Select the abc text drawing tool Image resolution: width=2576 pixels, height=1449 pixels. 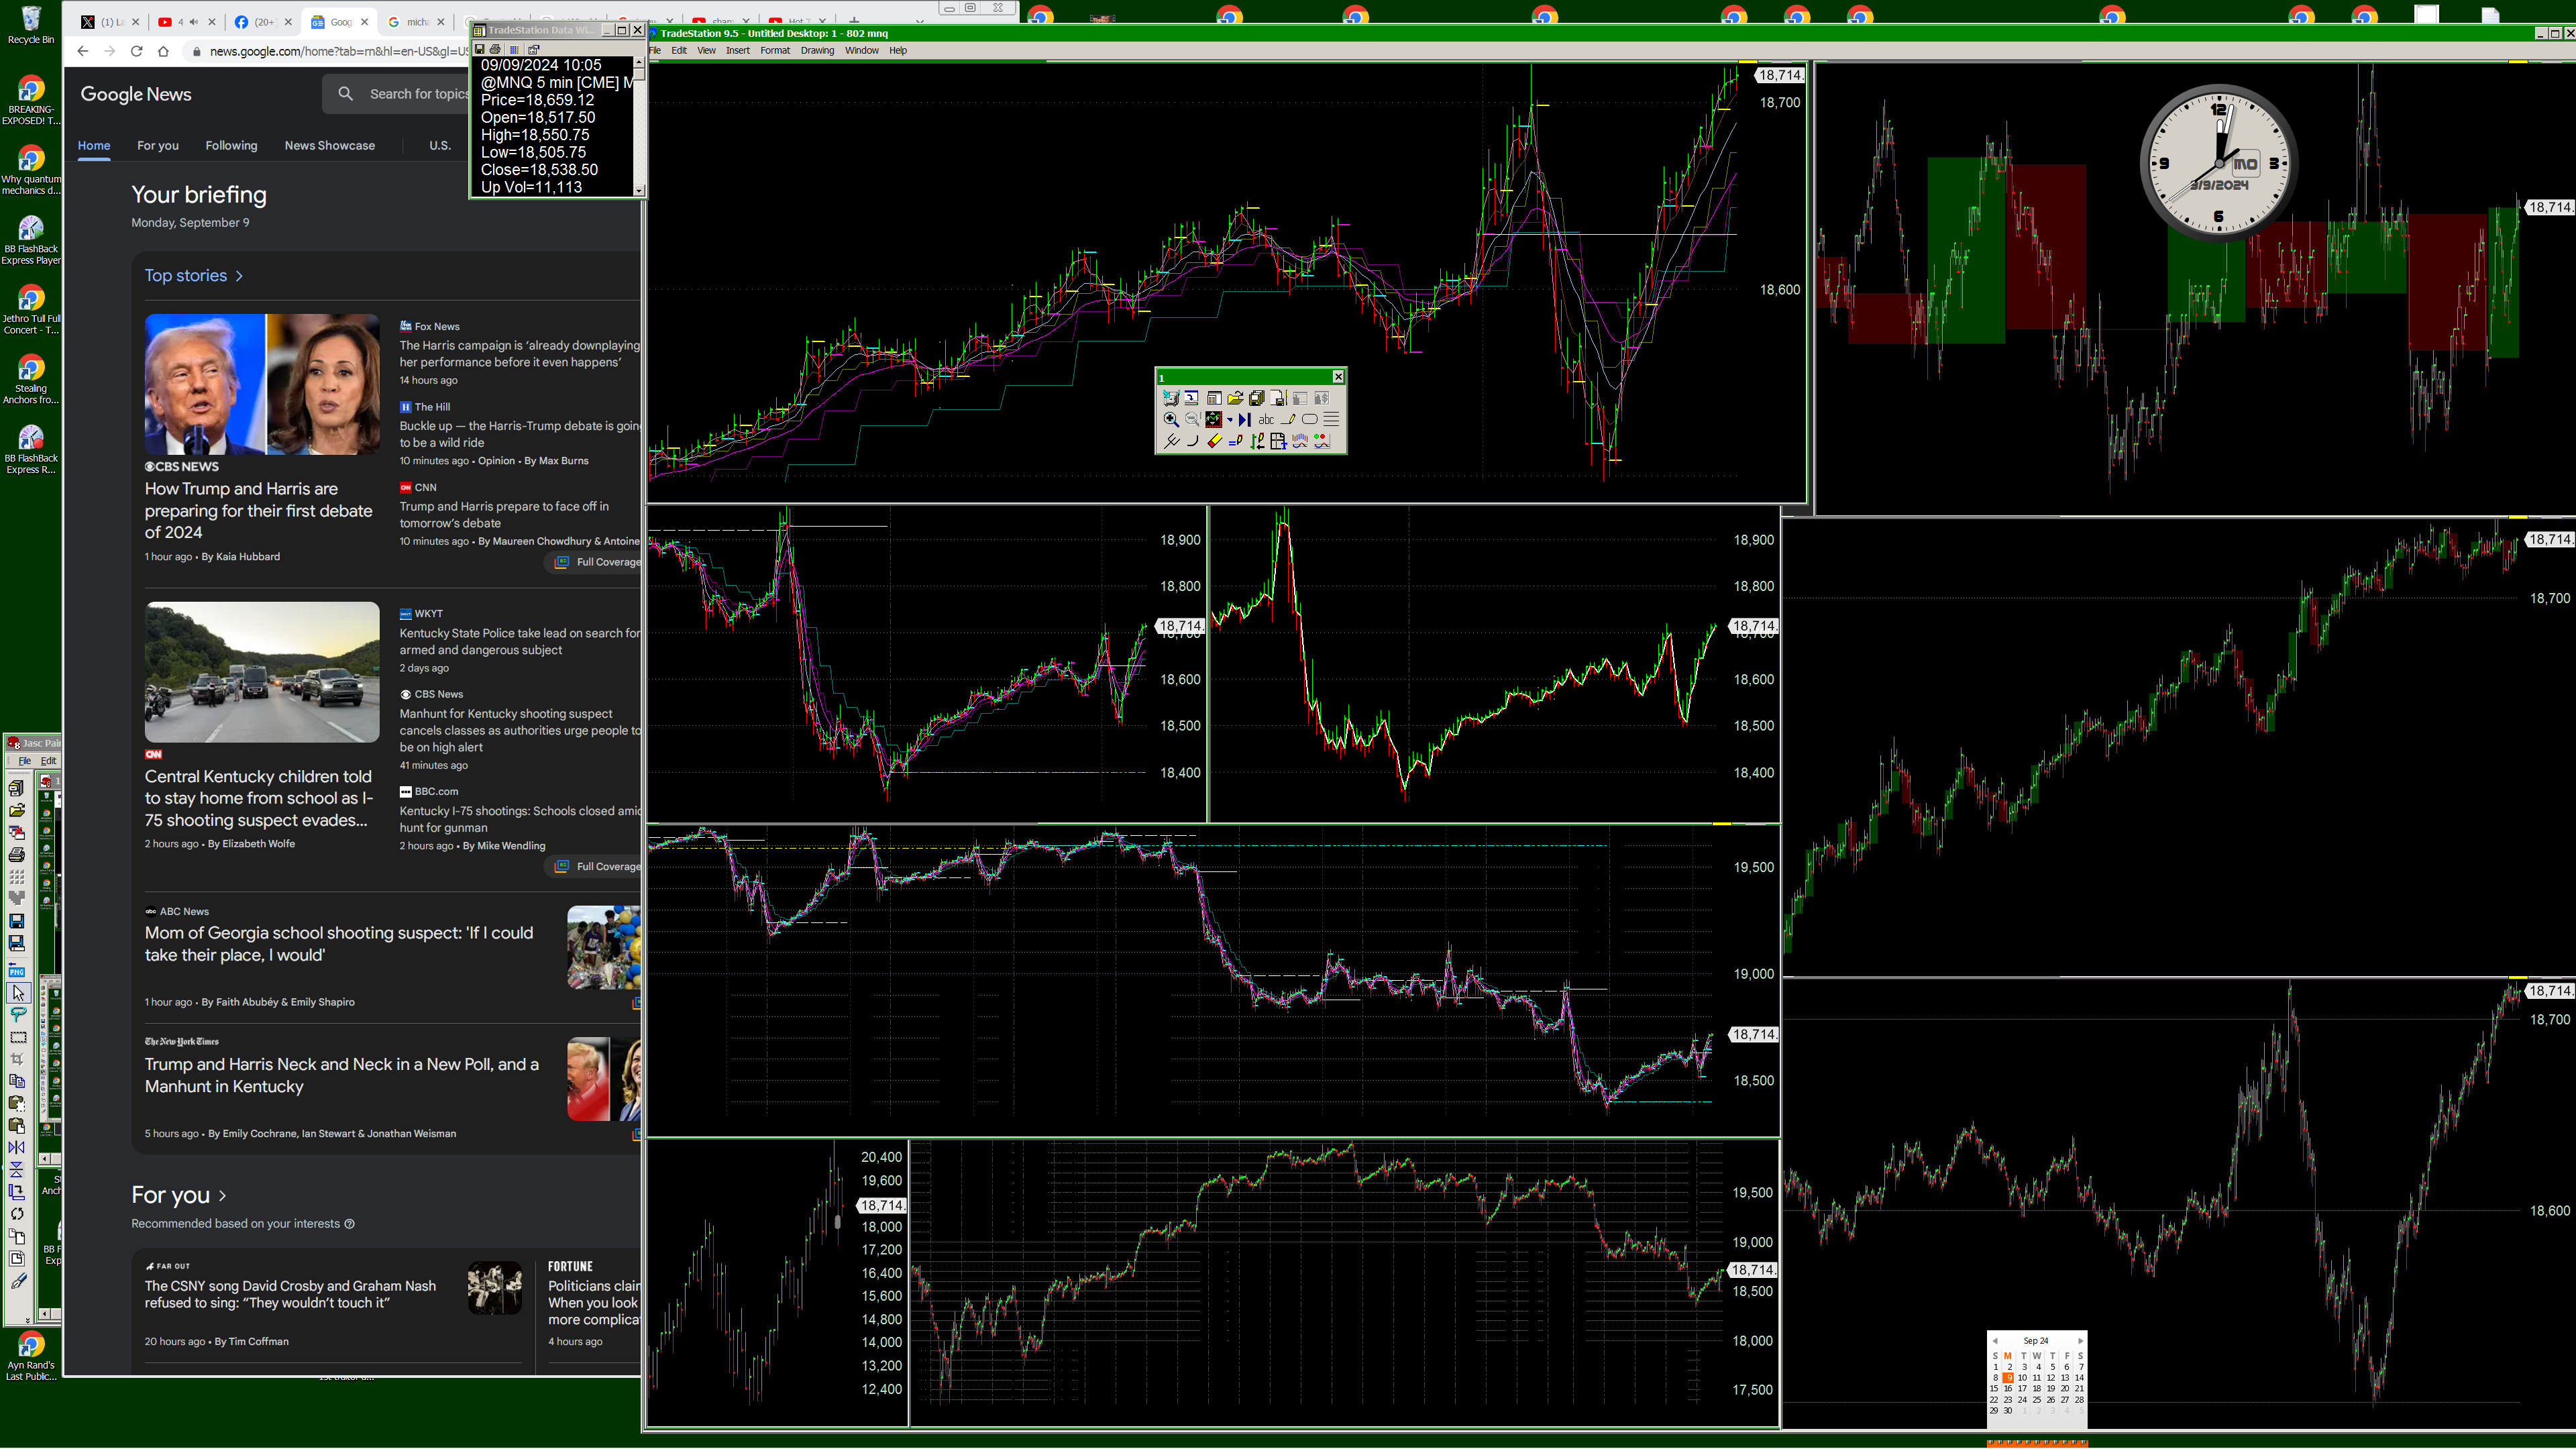tap(1266, 420)
